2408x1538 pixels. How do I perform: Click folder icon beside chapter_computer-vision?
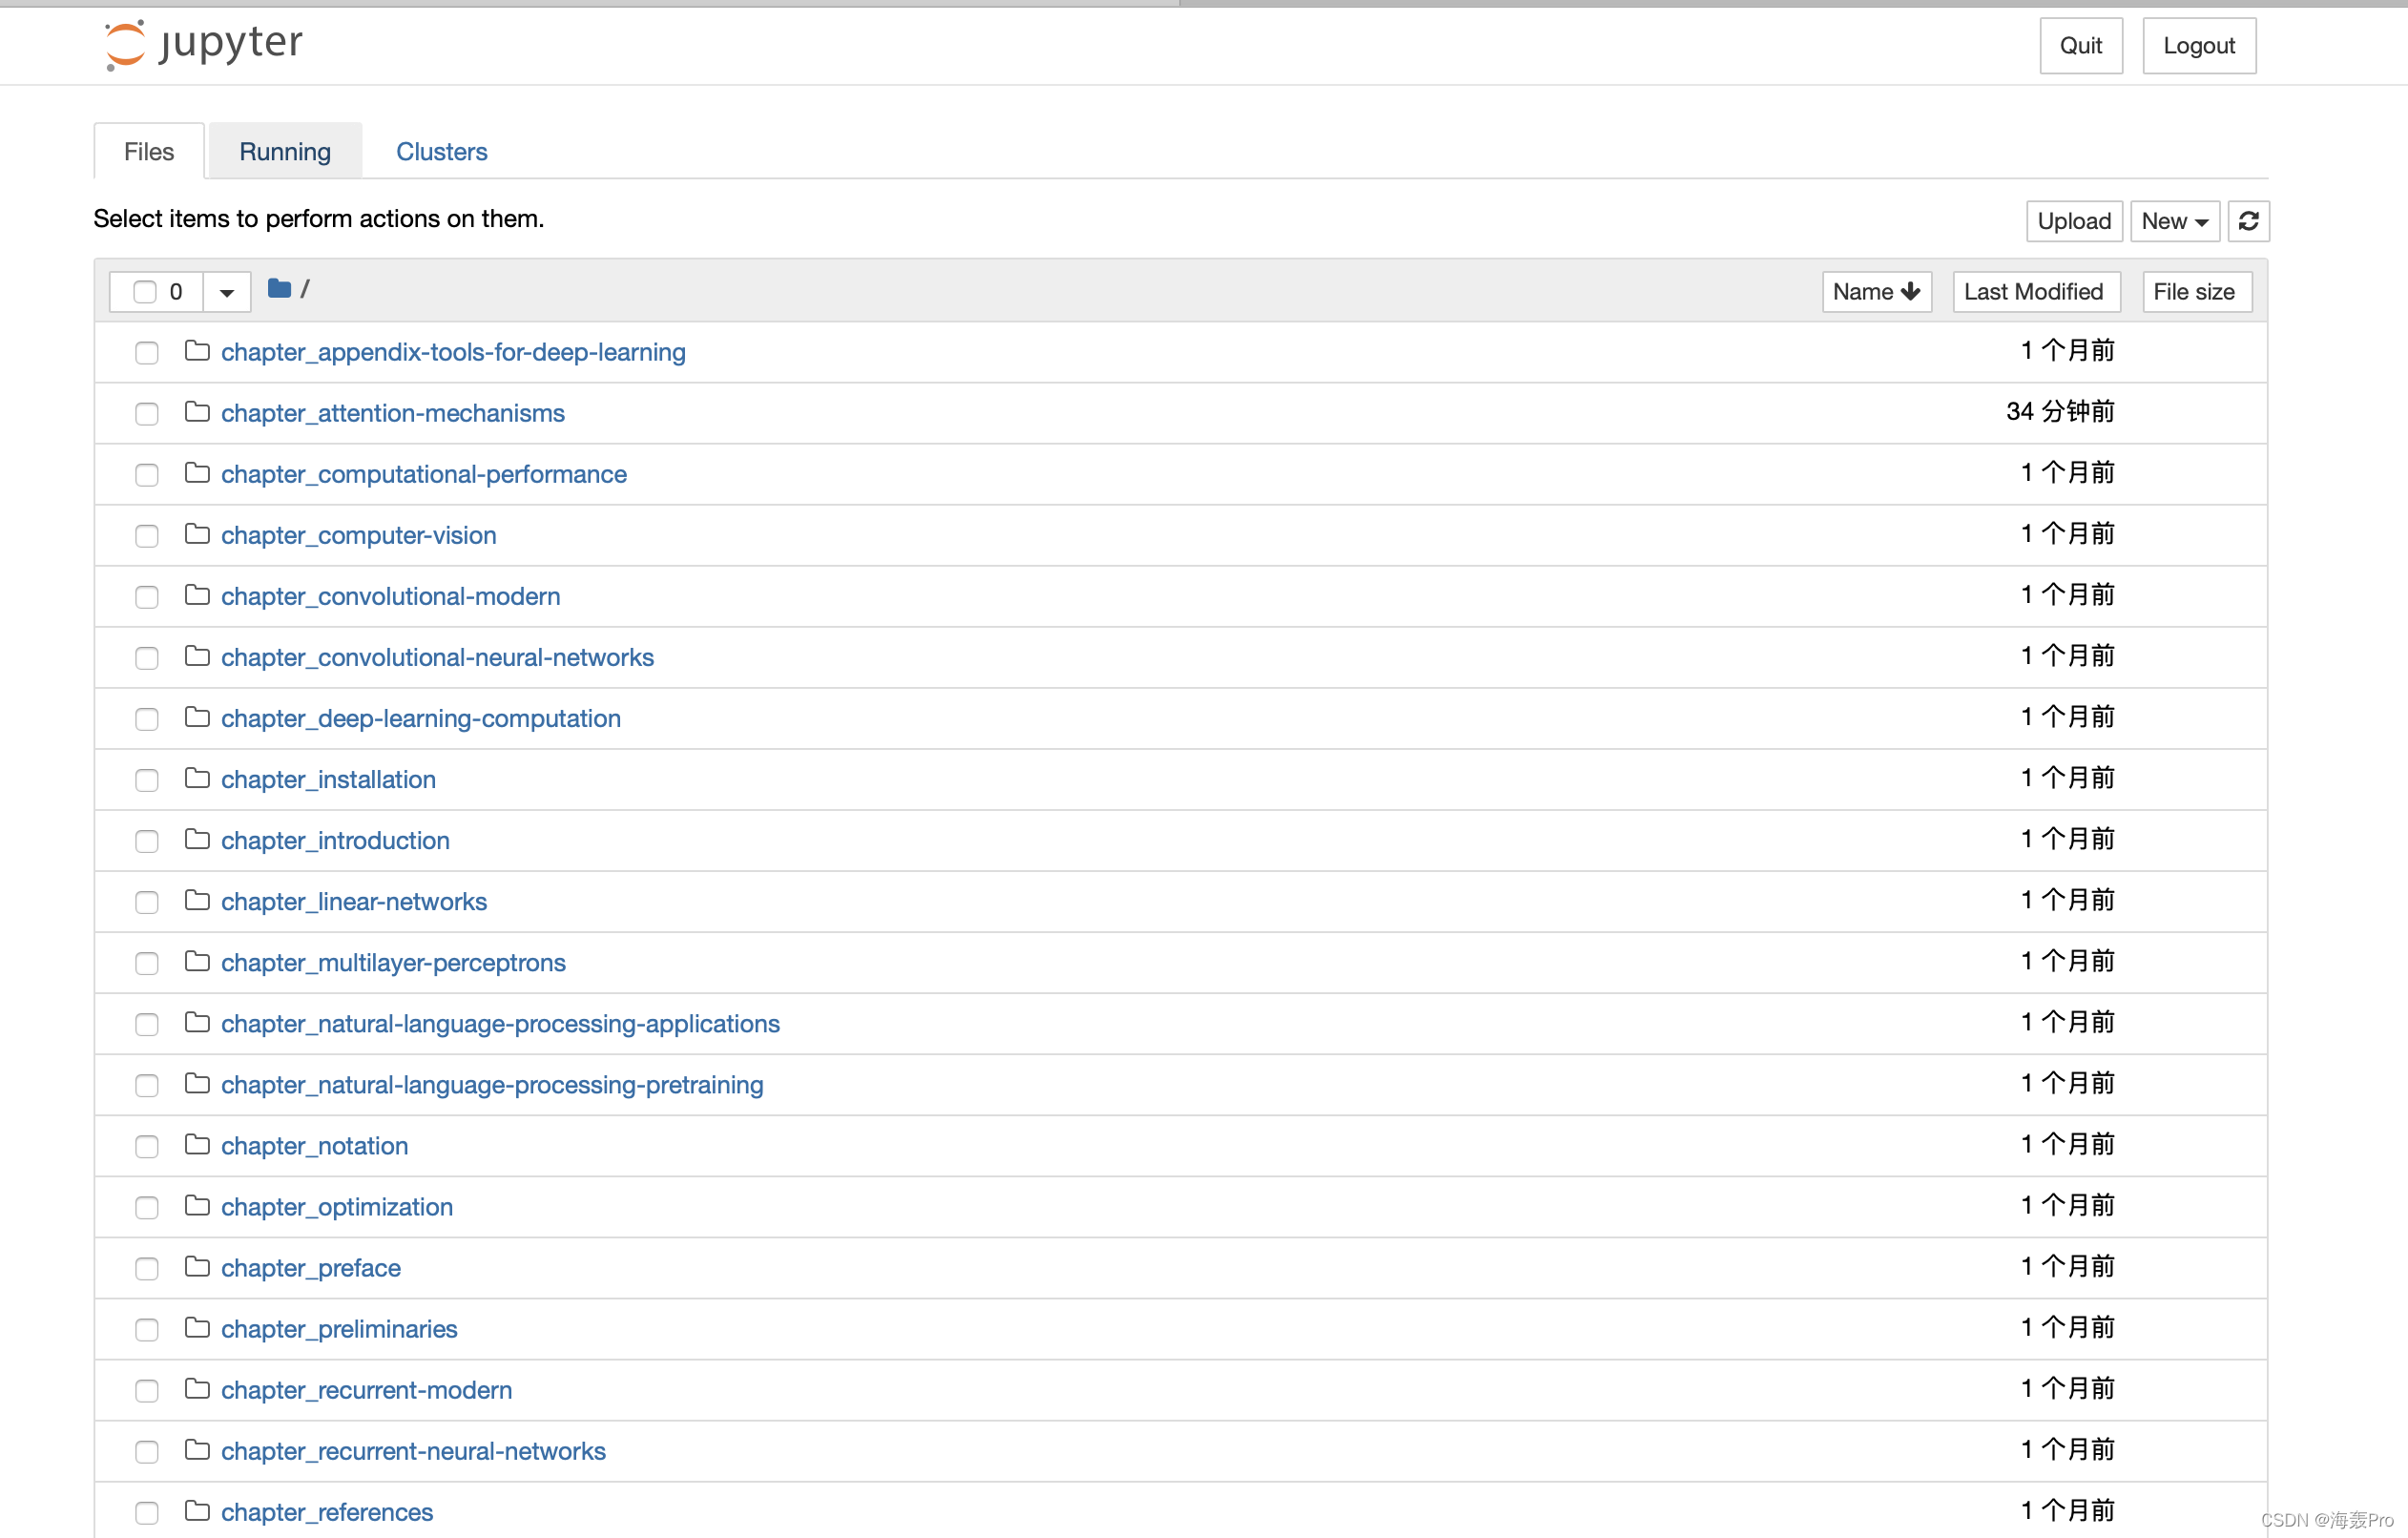(197, 534)
